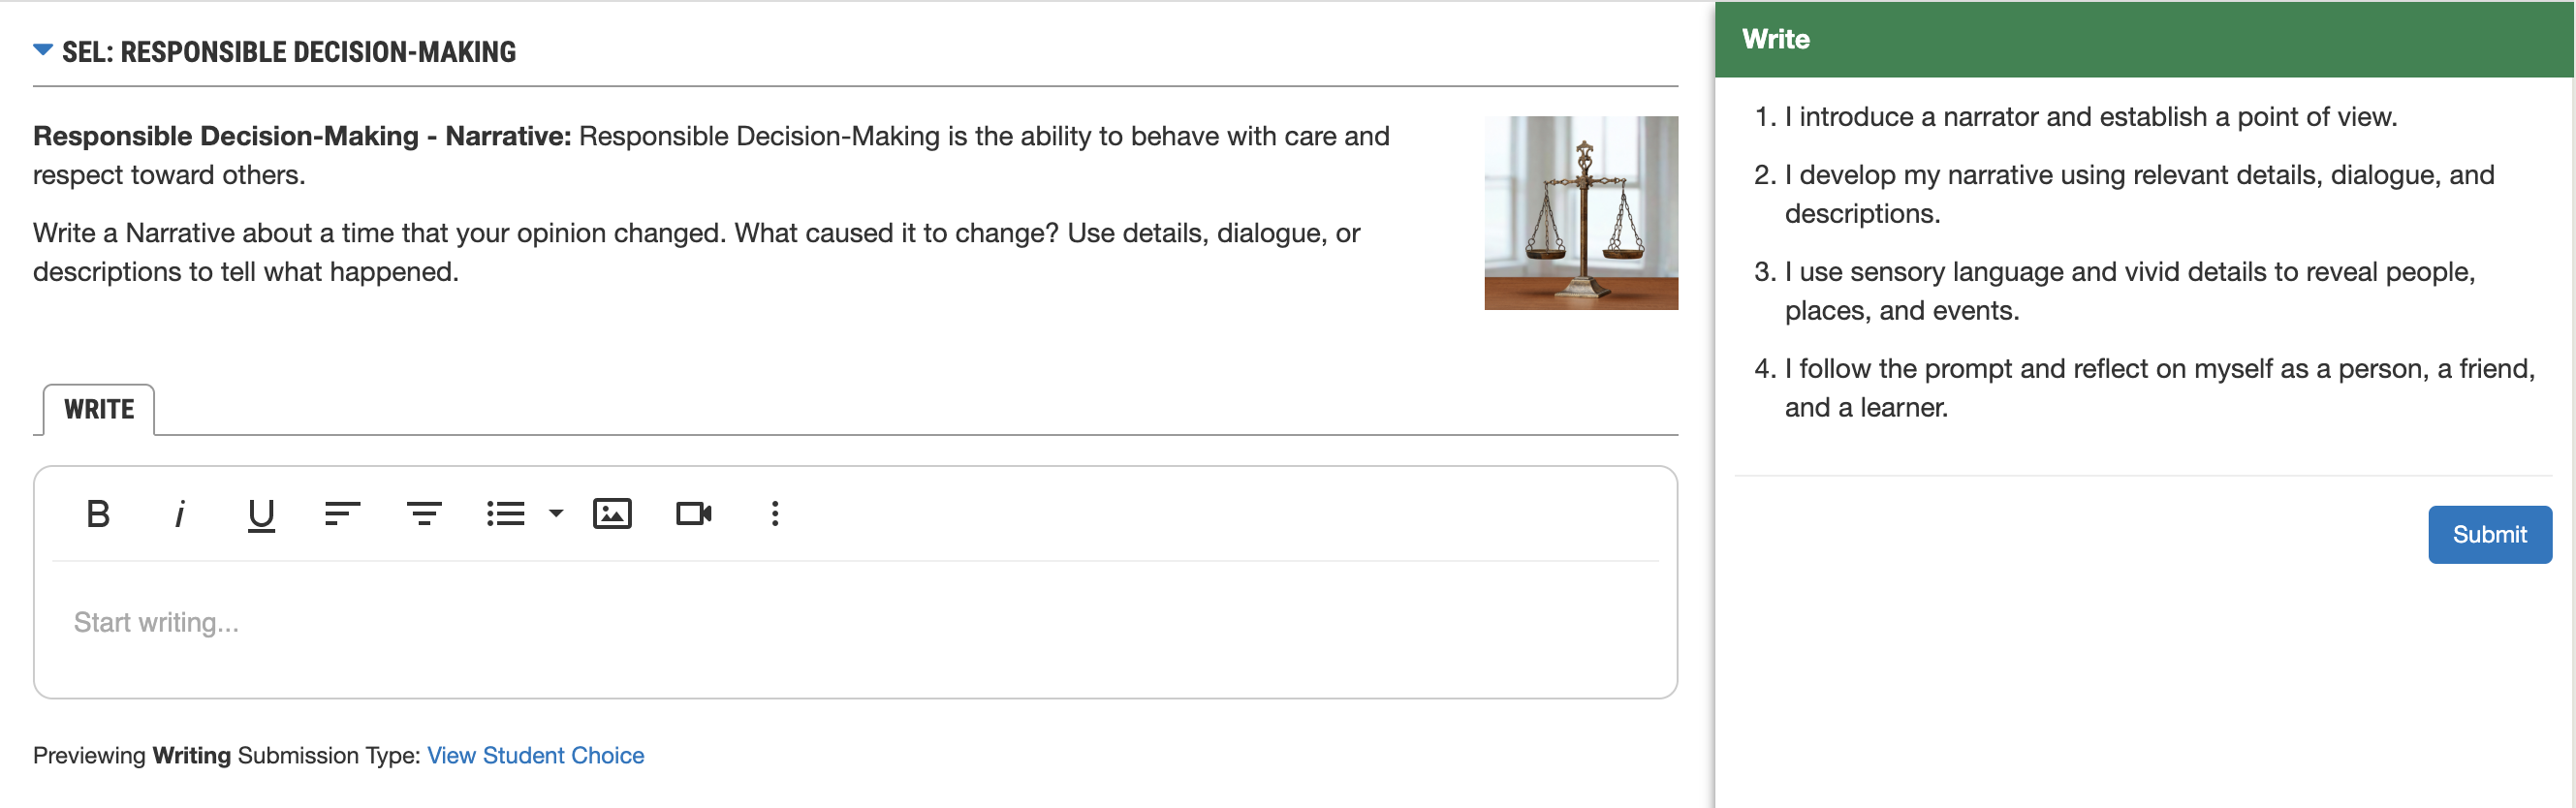This screenshot has height=808, width=2576.
Task: Click the green Write panel header
Action: tap(2144, 40)
